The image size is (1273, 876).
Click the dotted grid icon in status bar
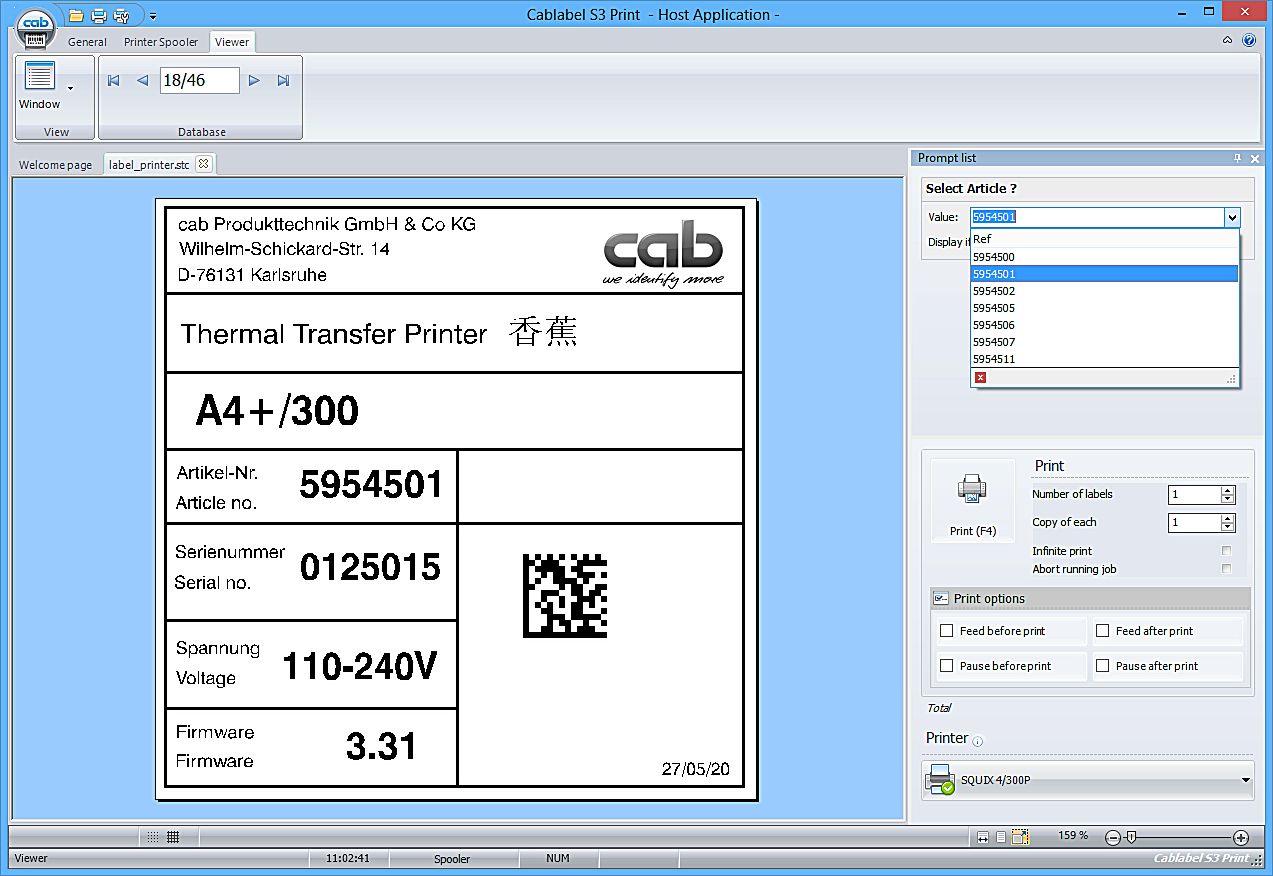pyautogui.click(x=153, y=836)
